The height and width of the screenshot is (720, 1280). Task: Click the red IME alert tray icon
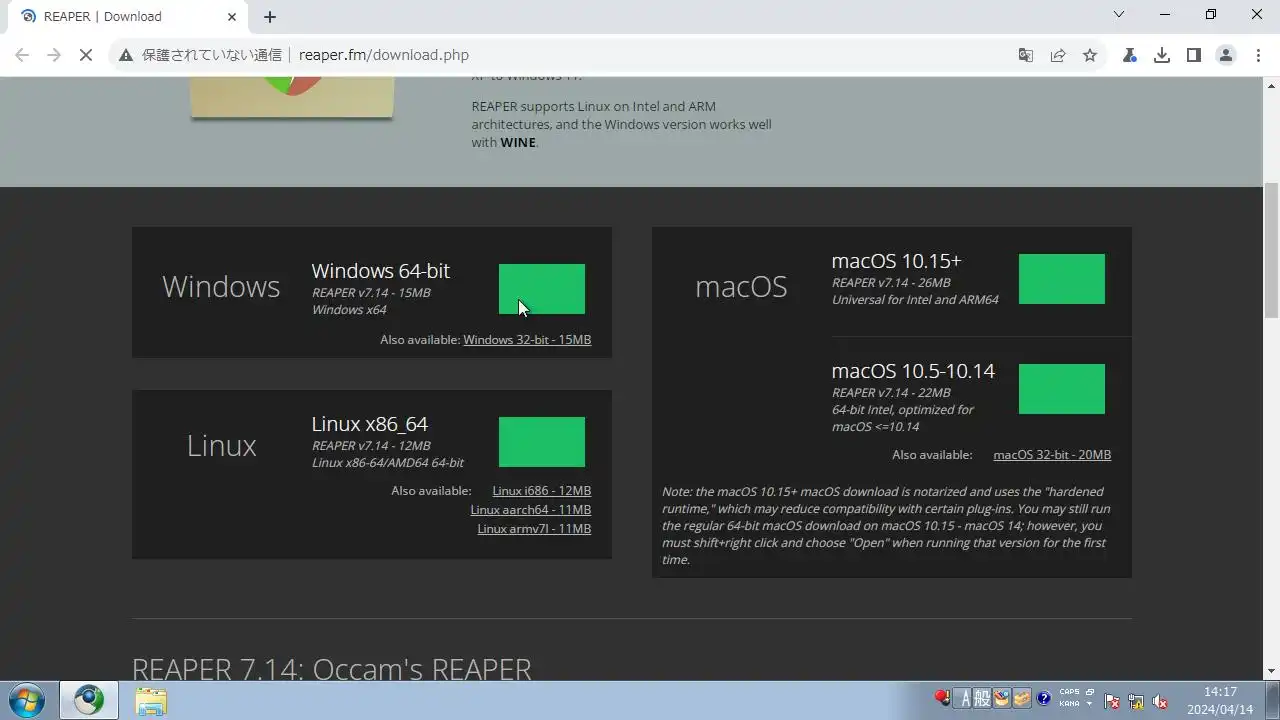click(942, 698)
